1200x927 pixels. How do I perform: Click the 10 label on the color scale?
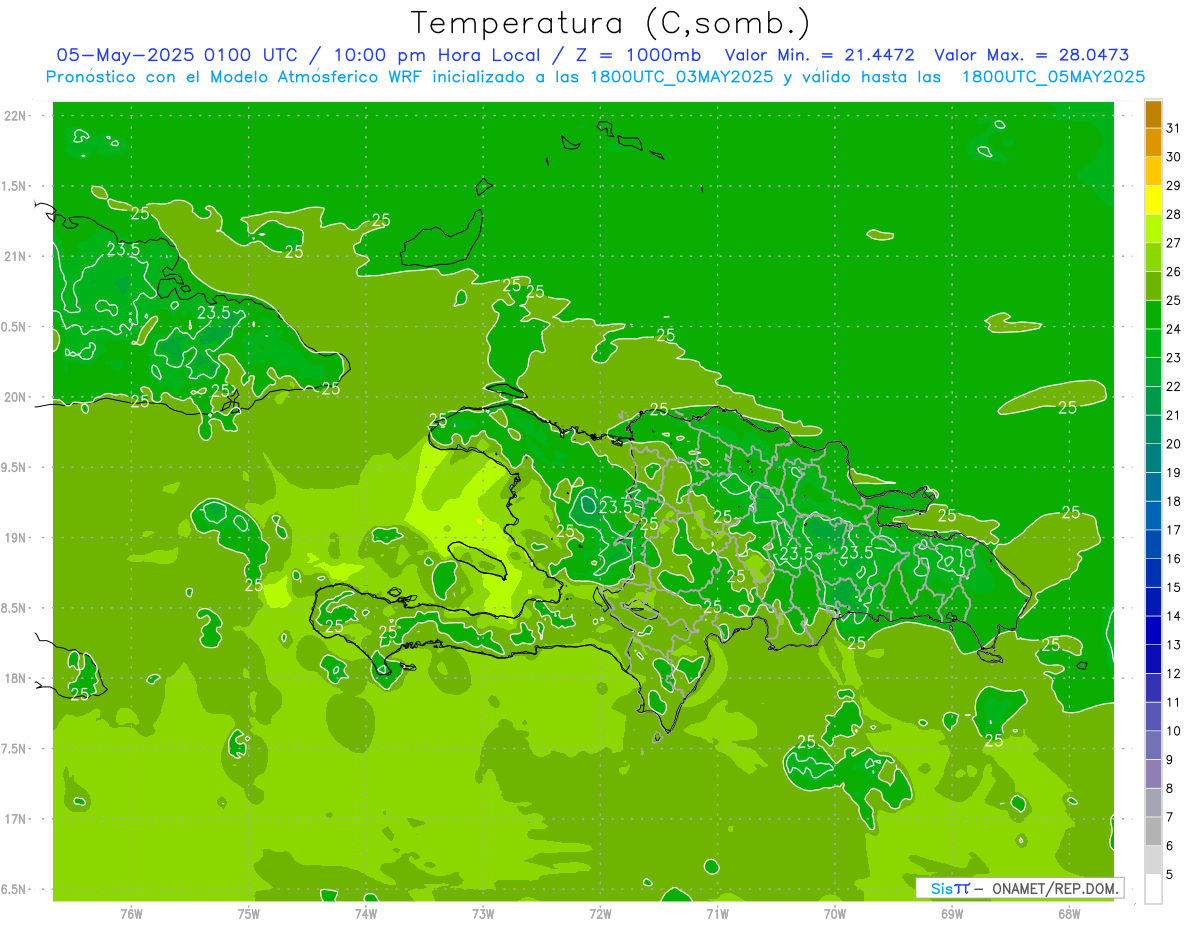(x=1173, y=731)
